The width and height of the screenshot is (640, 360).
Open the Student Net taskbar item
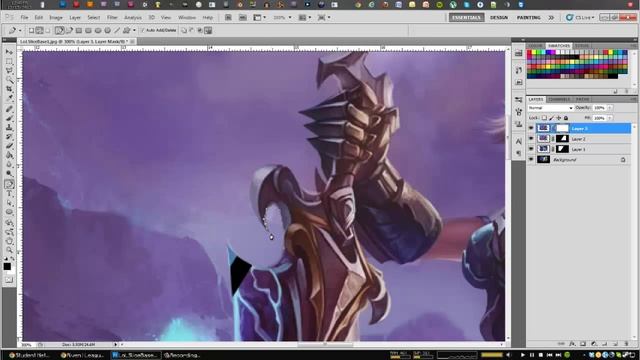click(29, 355)
